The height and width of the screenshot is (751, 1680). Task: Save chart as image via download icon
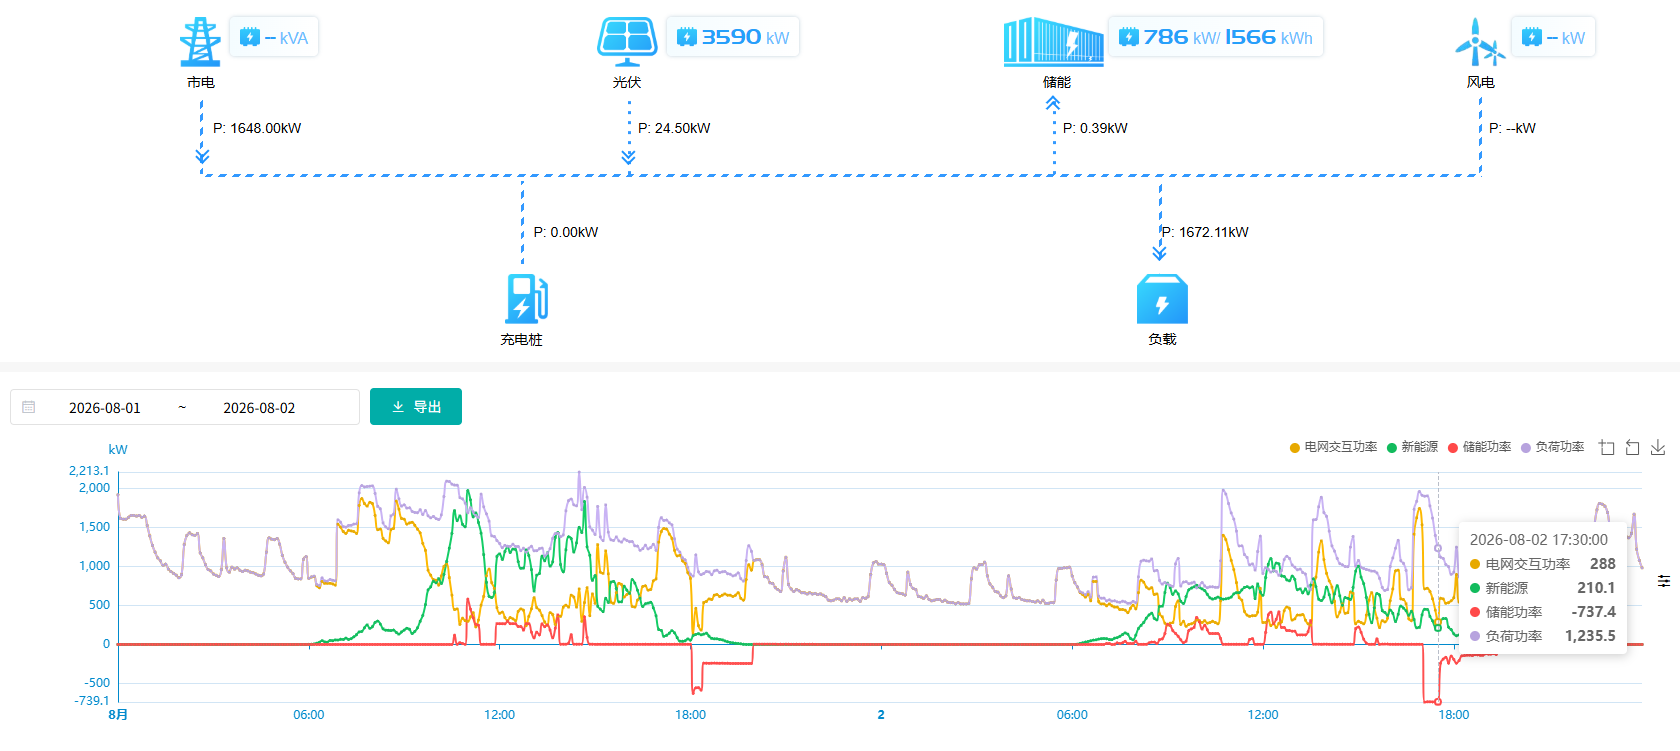pyautogui.click(x=1657, y=447)
